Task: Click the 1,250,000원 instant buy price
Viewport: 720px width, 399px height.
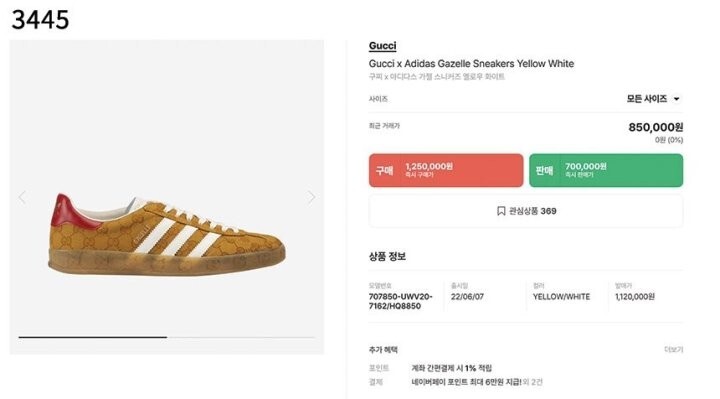Action: point(429,166)
